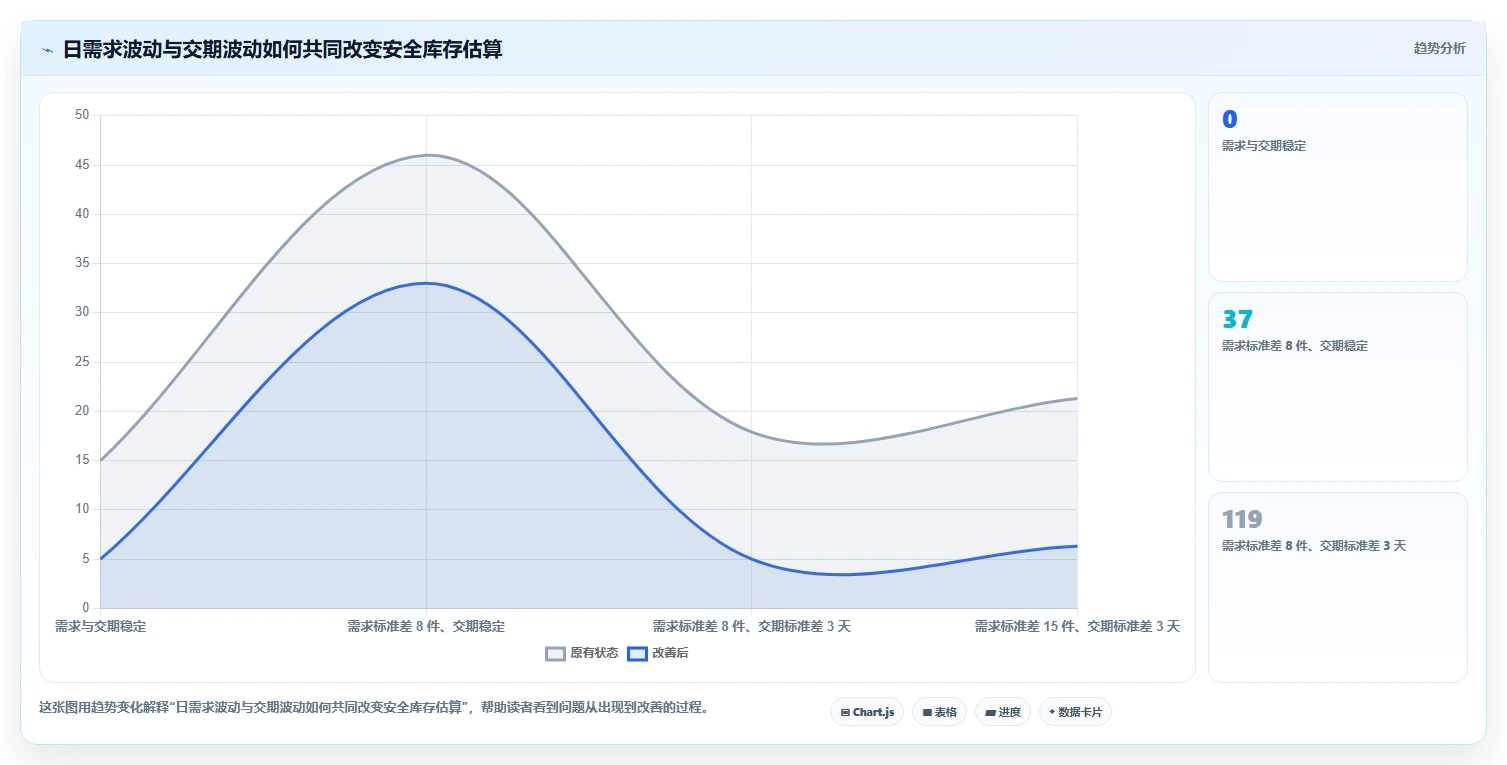Open the card showing value 0

1337,187
